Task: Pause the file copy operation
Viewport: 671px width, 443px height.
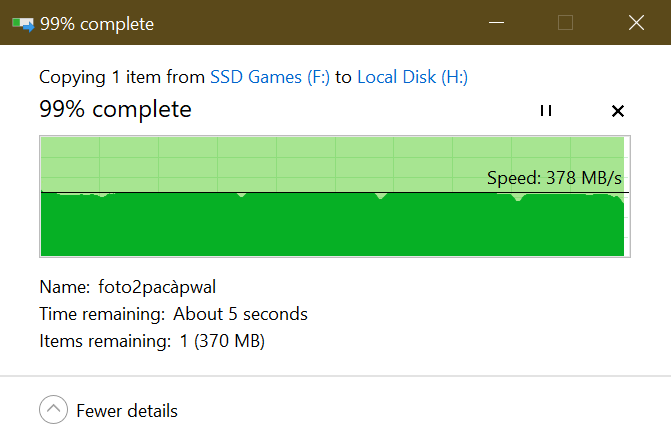Action: [545, 111]
